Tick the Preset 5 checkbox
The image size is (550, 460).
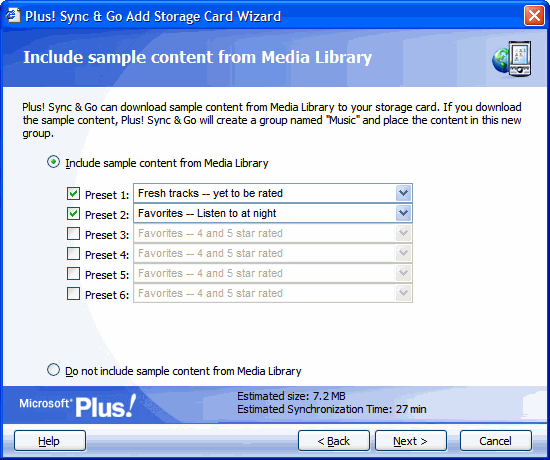pyautogui.click(x=73, y=273)
